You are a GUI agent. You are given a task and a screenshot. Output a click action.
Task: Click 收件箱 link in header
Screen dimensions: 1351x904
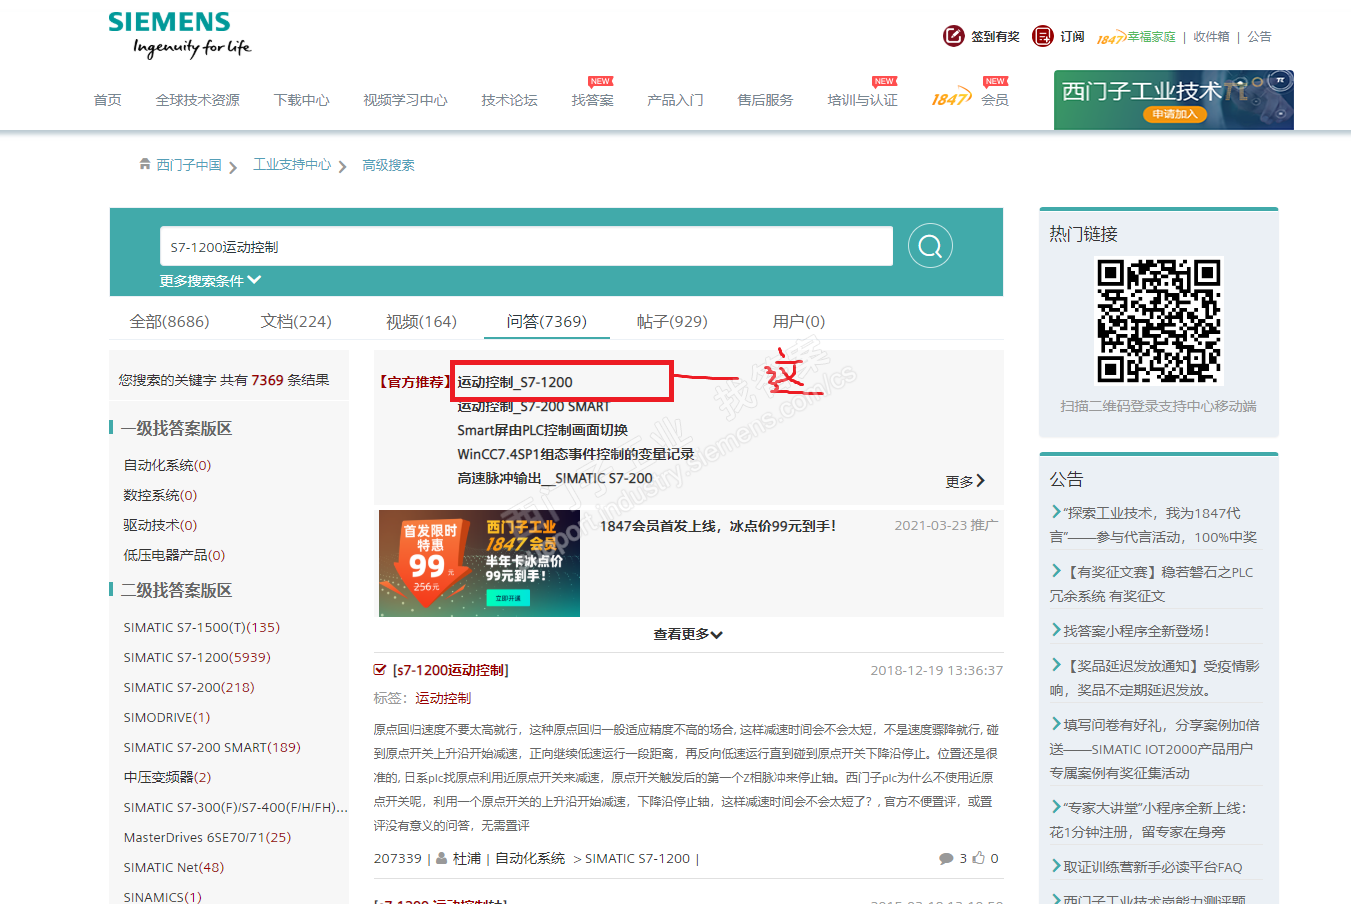point(1211,37)
